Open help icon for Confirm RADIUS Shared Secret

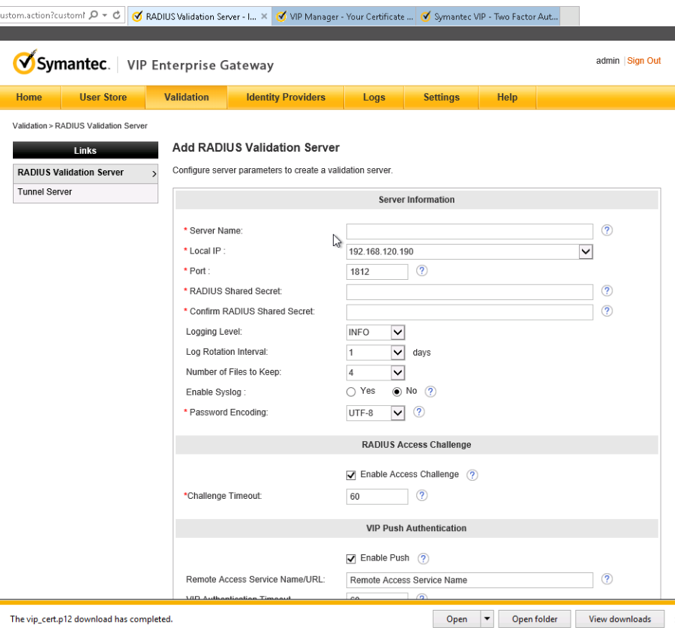click(607, 311)
